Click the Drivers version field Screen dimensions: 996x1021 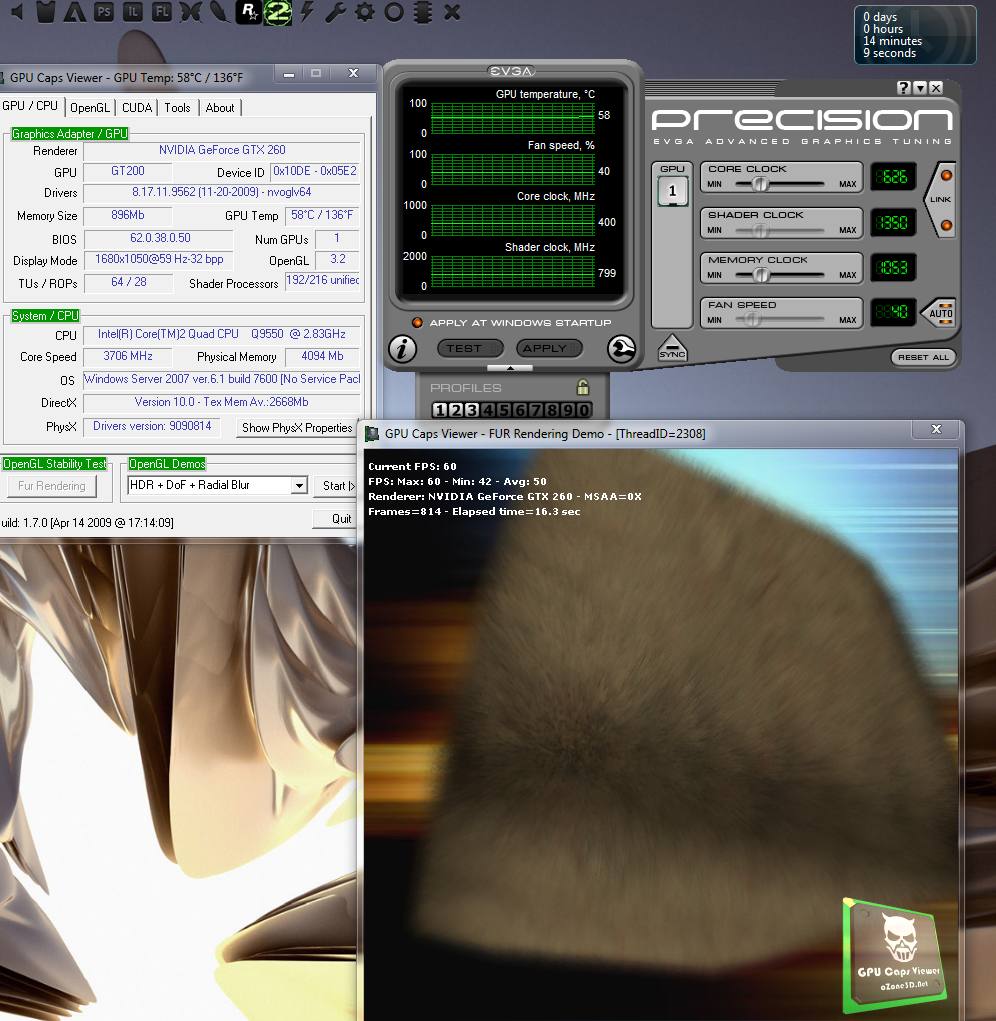(222, 193)
